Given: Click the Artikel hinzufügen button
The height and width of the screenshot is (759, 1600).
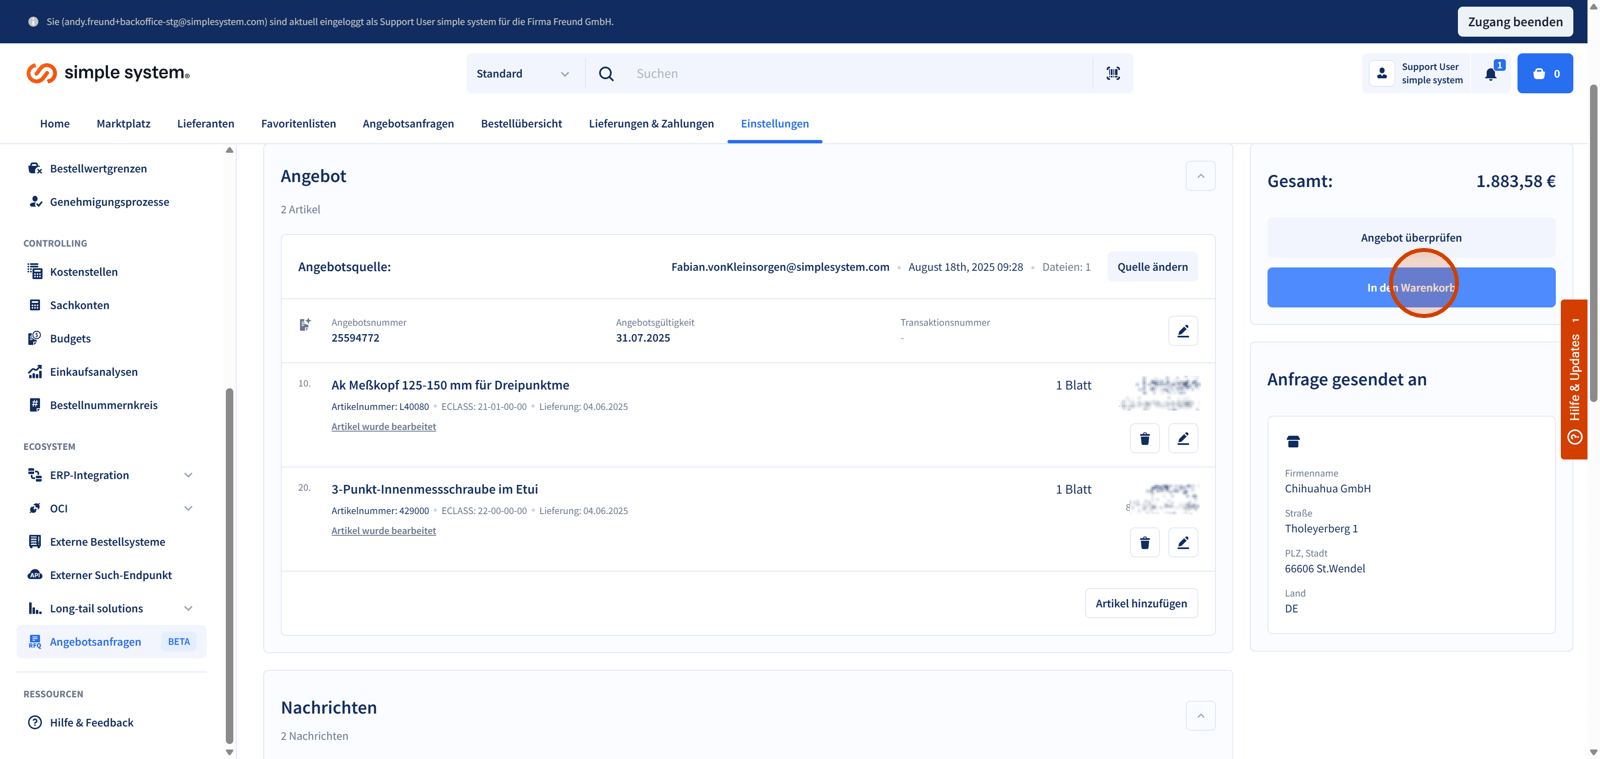Looking at the screenshot, I should [x=1141, y=603].
